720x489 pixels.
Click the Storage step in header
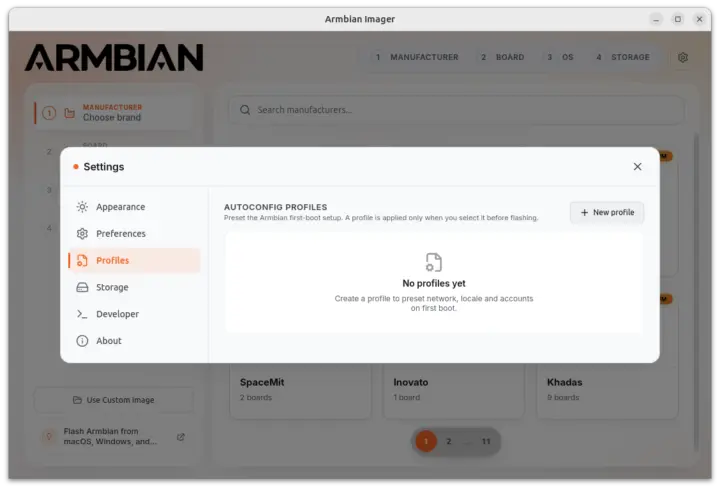pyautogui.click(x=623, y=57)
